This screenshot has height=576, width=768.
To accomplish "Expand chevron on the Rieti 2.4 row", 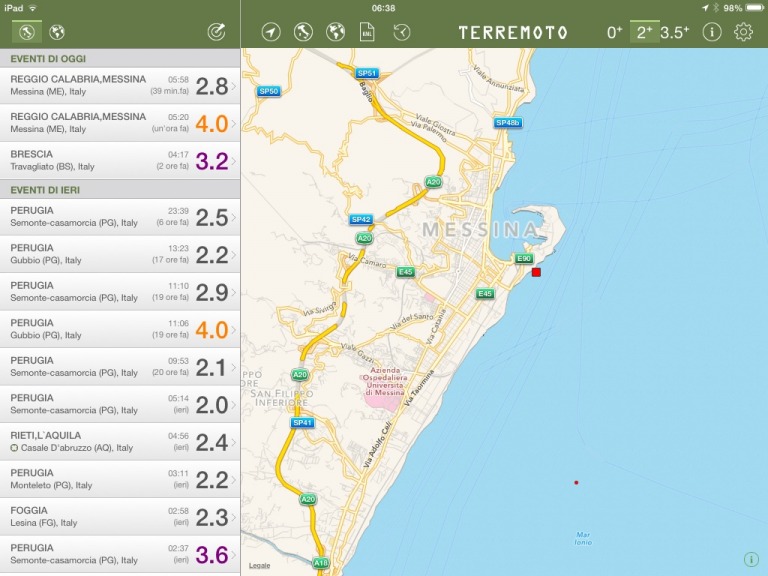I will (x=234, y=442).
